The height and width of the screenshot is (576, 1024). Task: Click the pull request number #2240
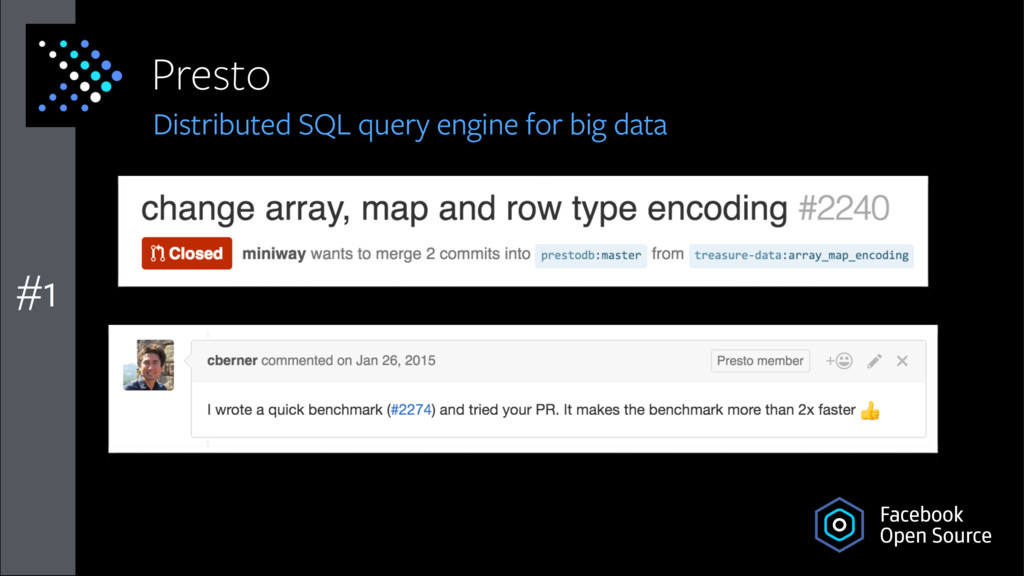click(844, 208)
